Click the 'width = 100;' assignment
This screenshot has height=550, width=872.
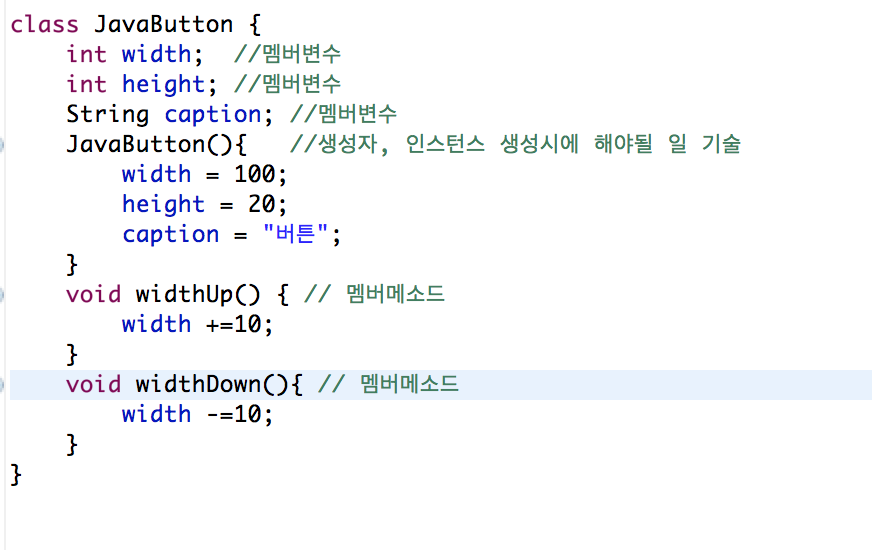(204, 175)
